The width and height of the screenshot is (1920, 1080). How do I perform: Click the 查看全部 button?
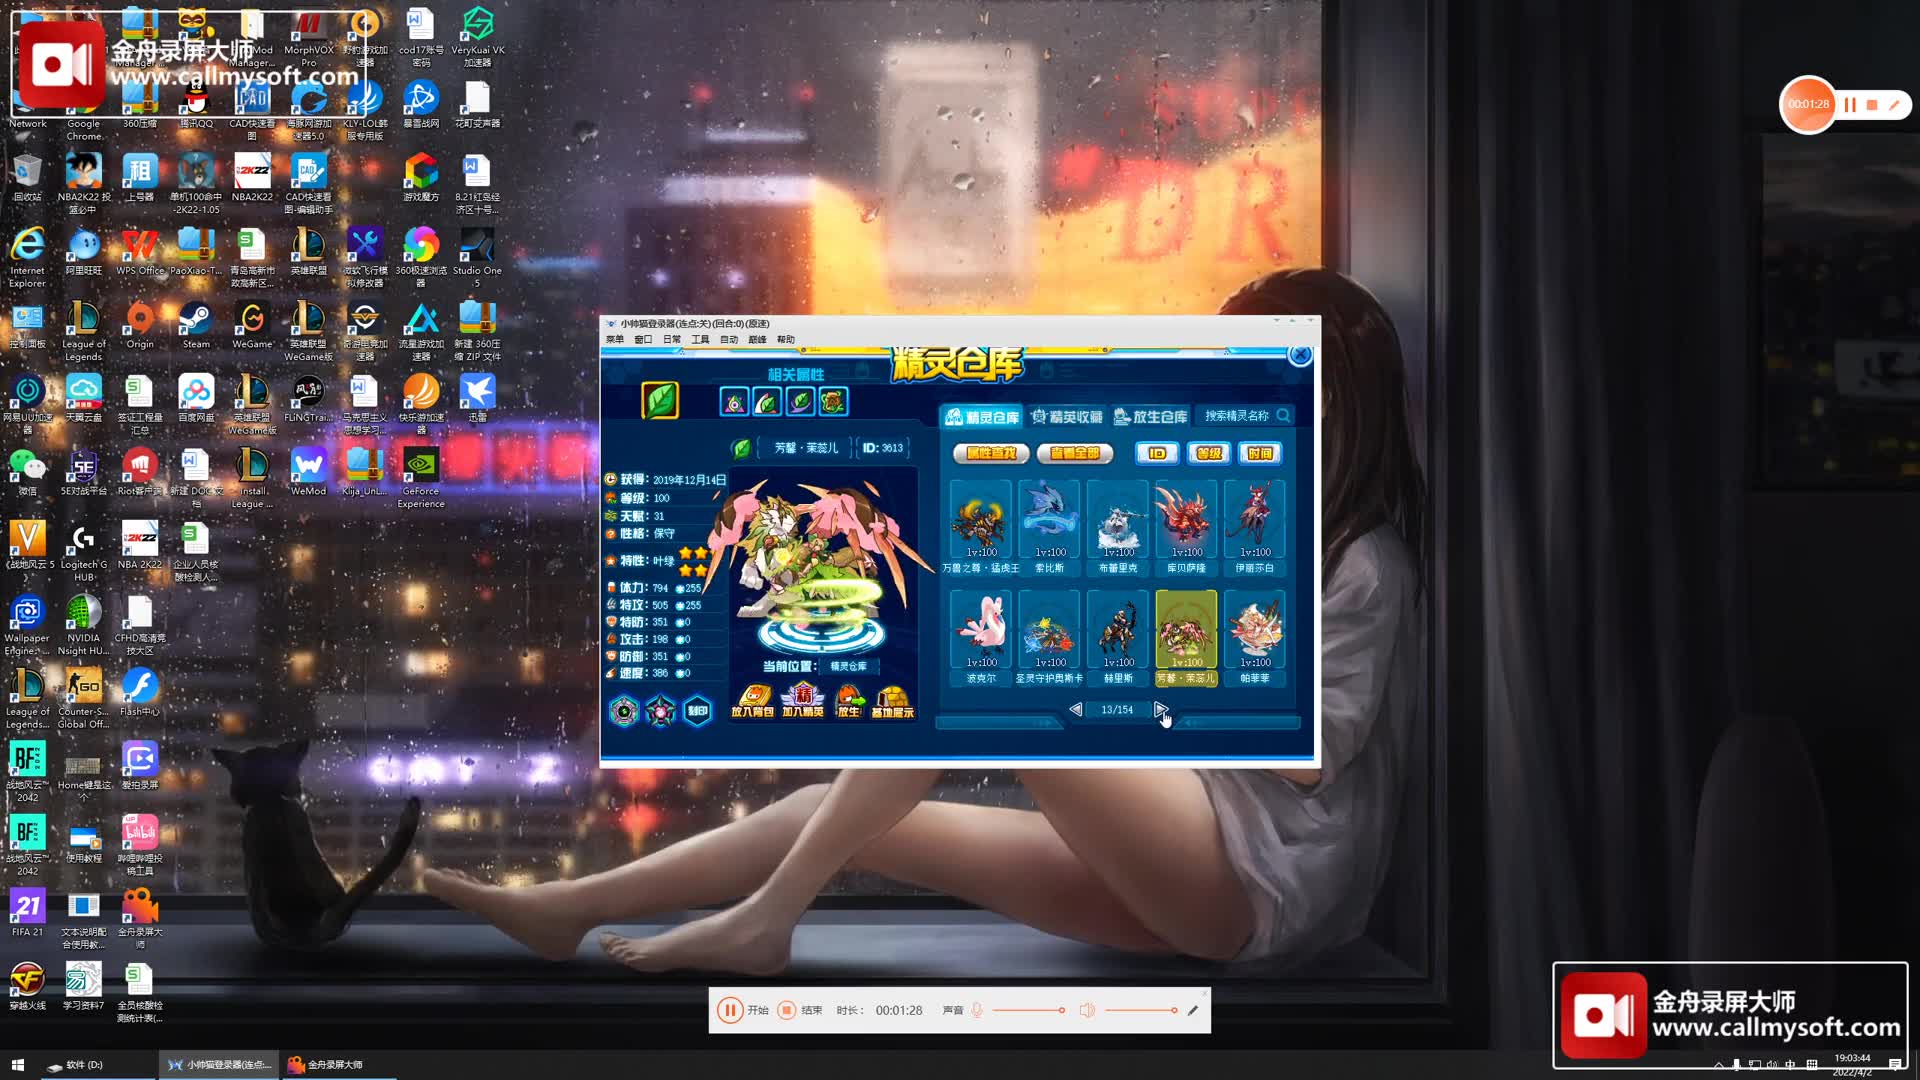(x=1075, y=454)
